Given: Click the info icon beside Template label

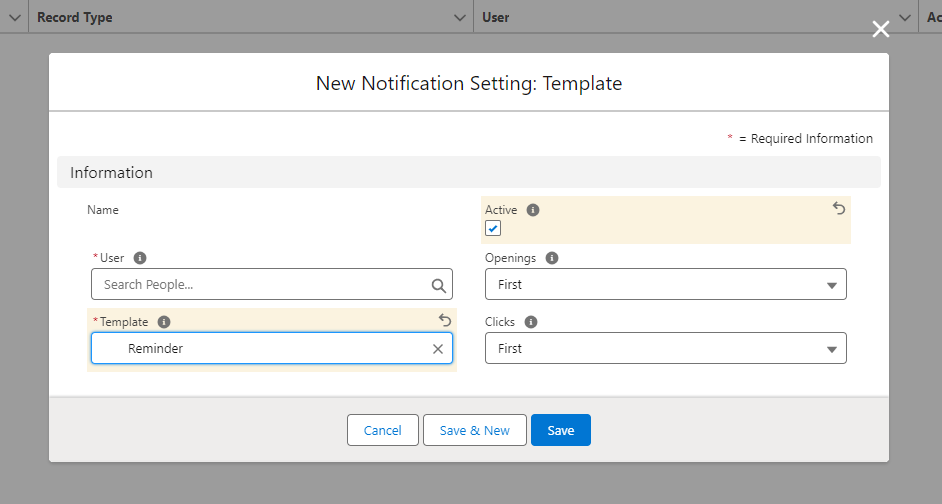Looking at the screenshot, I should [164, 322].
